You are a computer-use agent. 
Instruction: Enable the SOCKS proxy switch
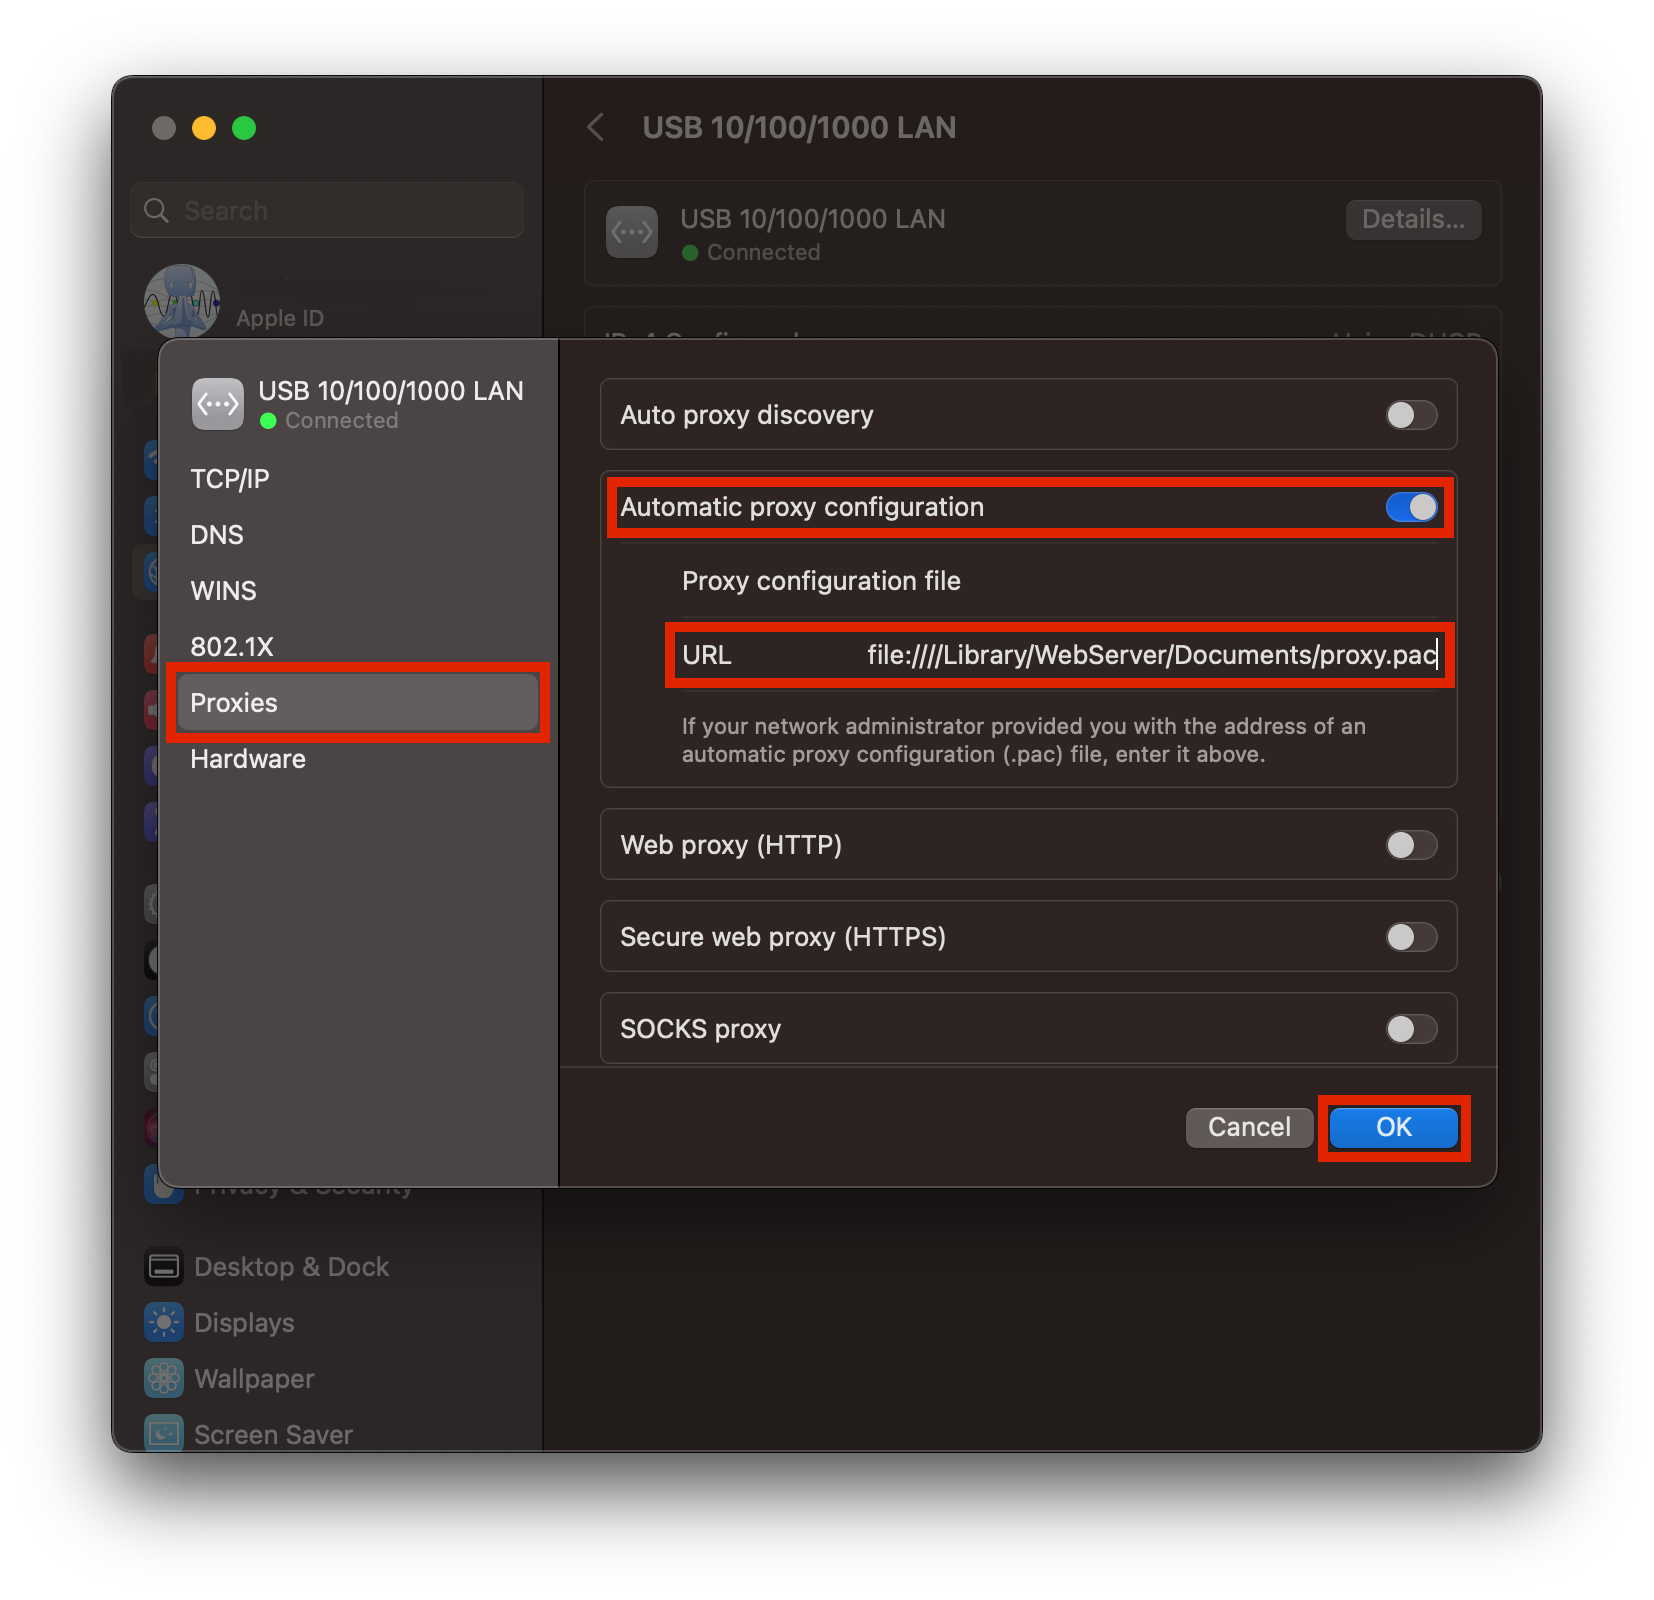(x=1411, y=1029)
